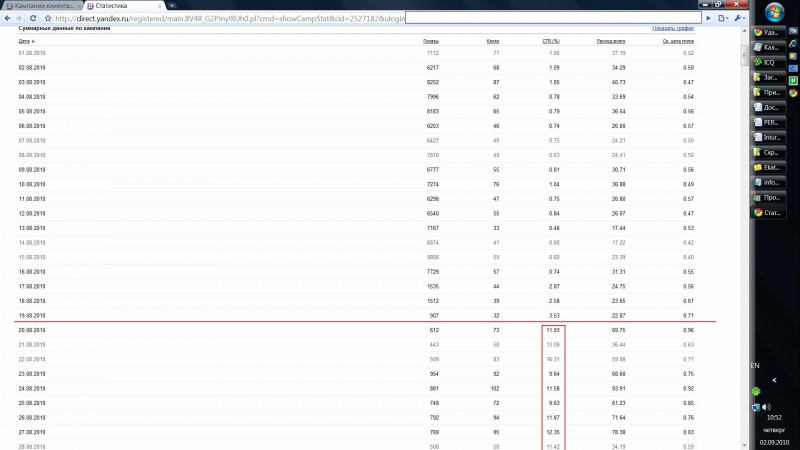The width and height of the screenshot is (800, 450).
Task: Select the 27.08.2010 date cell
Action: point(32,433)
